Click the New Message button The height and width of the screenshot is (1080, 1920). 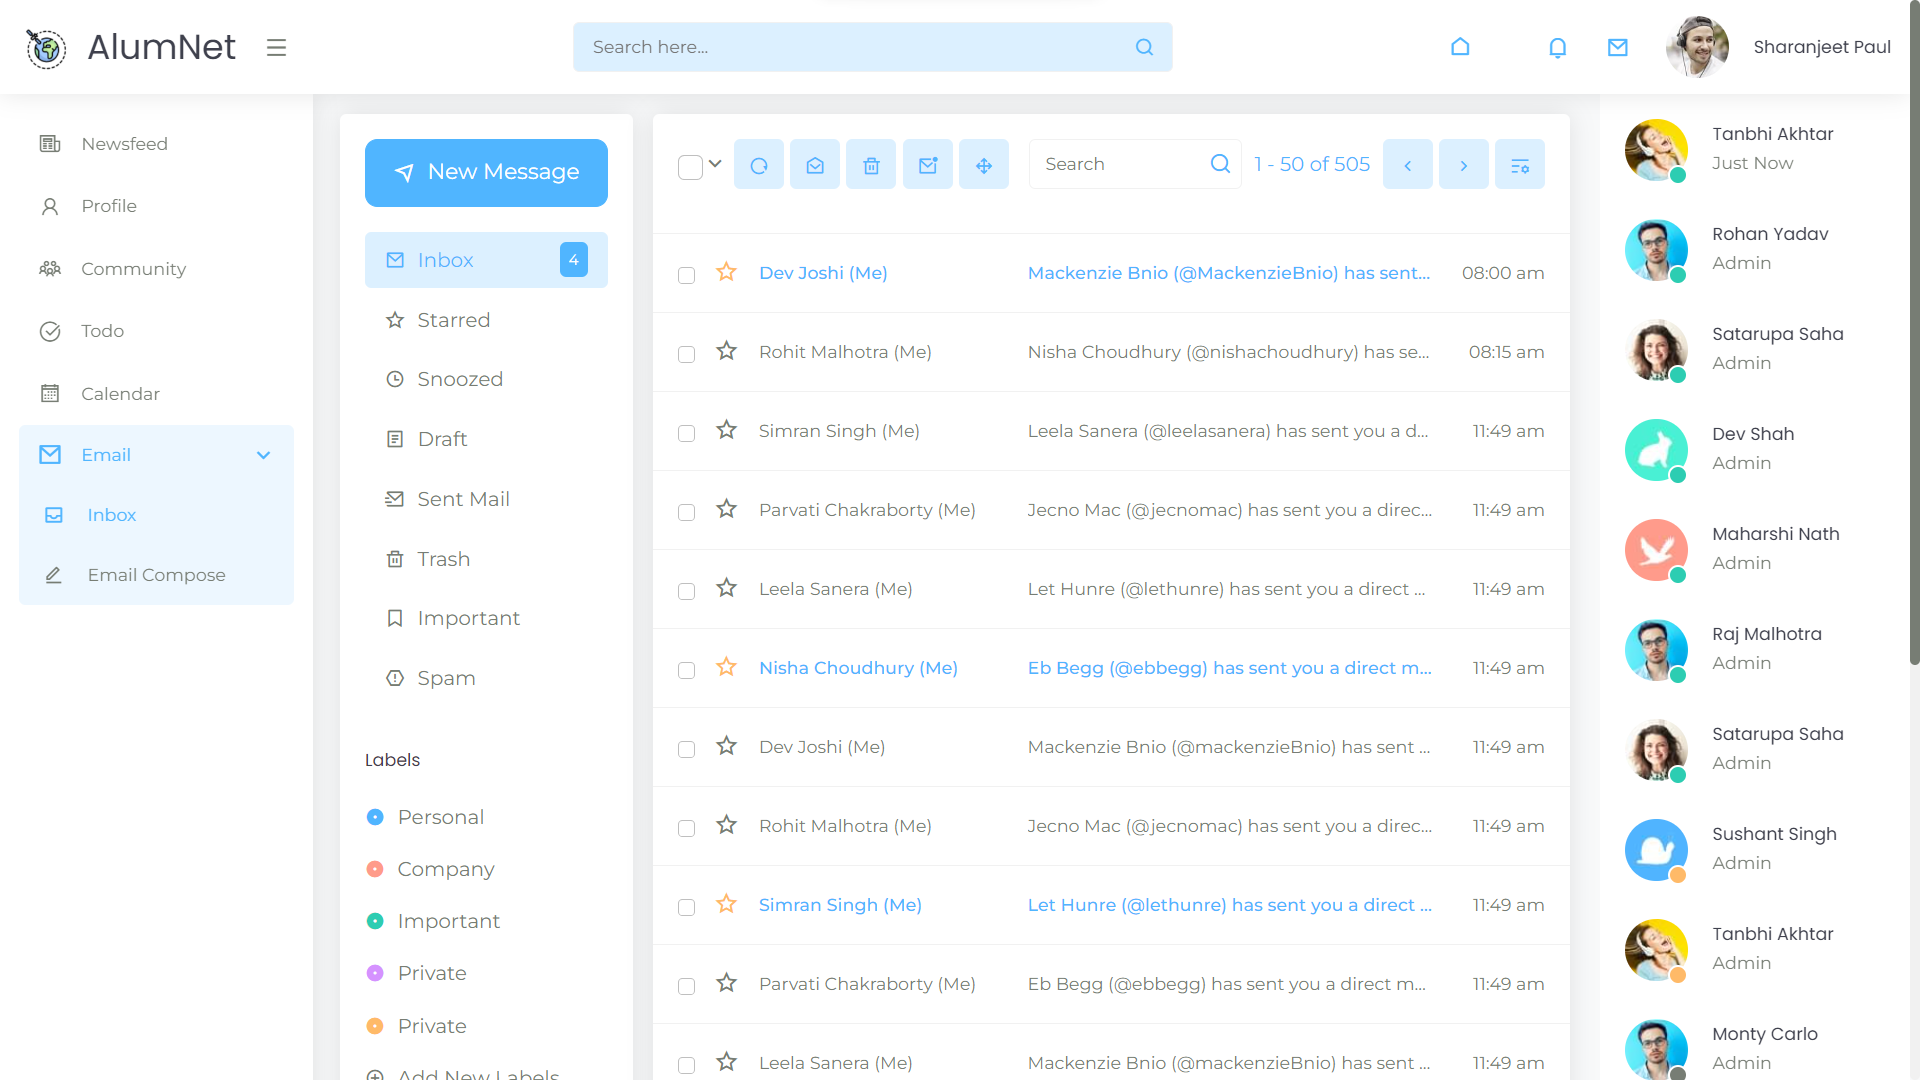coord(486,173)
